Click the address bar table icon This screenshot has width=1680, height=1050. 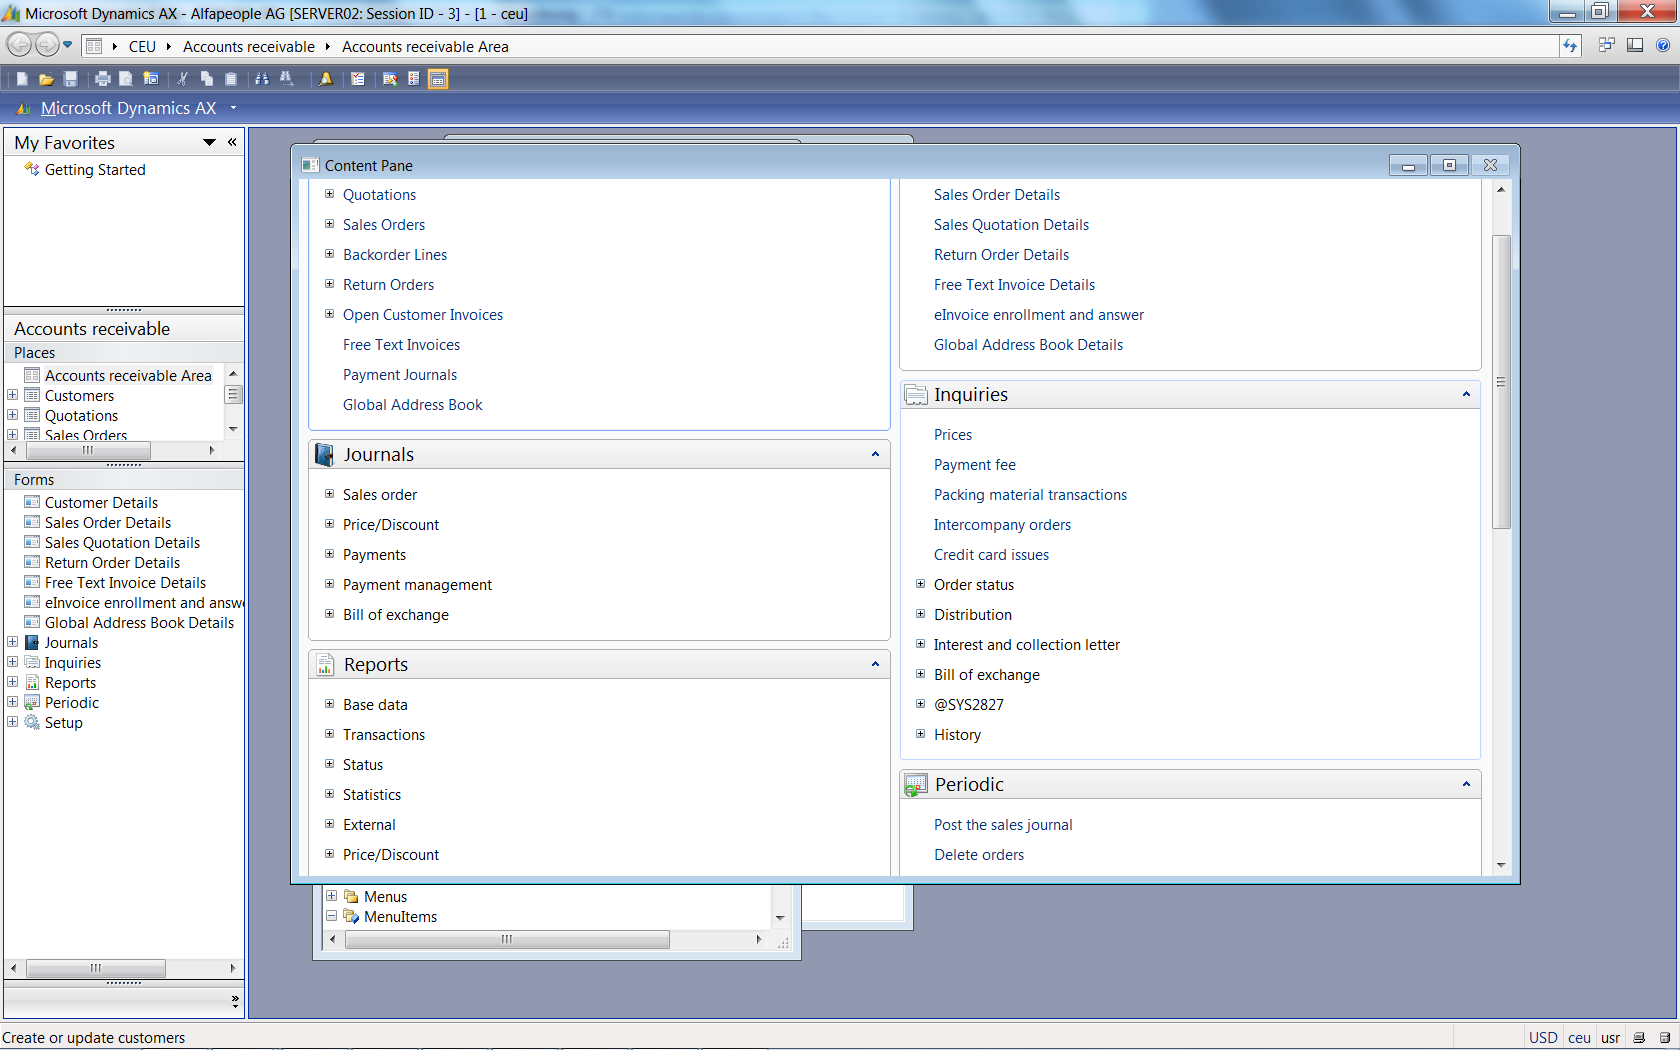(94, 46)
